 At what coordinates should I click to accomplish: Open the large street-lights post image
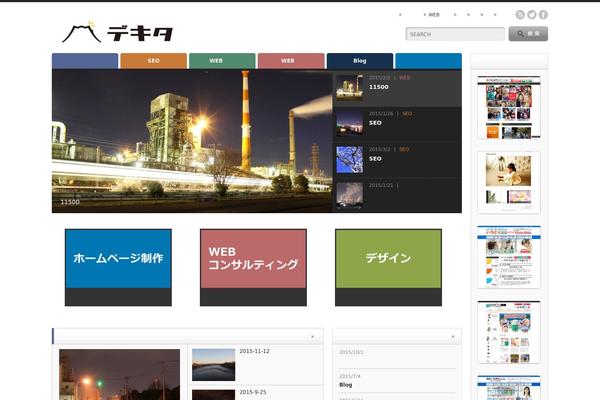pos(119,374)
